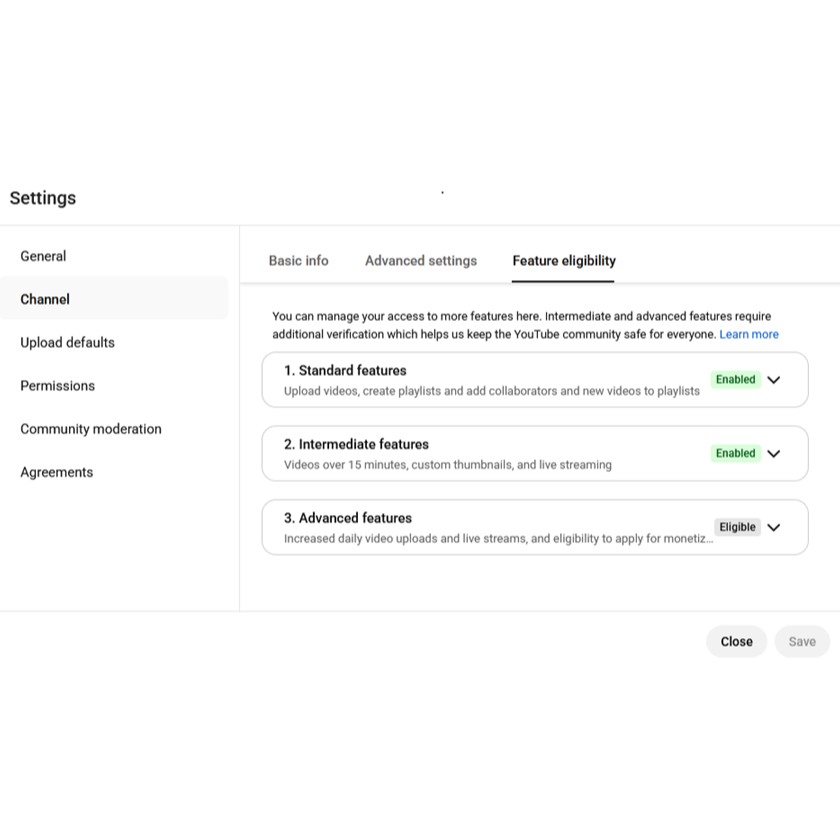Screen dimensions: 840x840
Task: Click the Learn more link
Action: pos(749,335)
